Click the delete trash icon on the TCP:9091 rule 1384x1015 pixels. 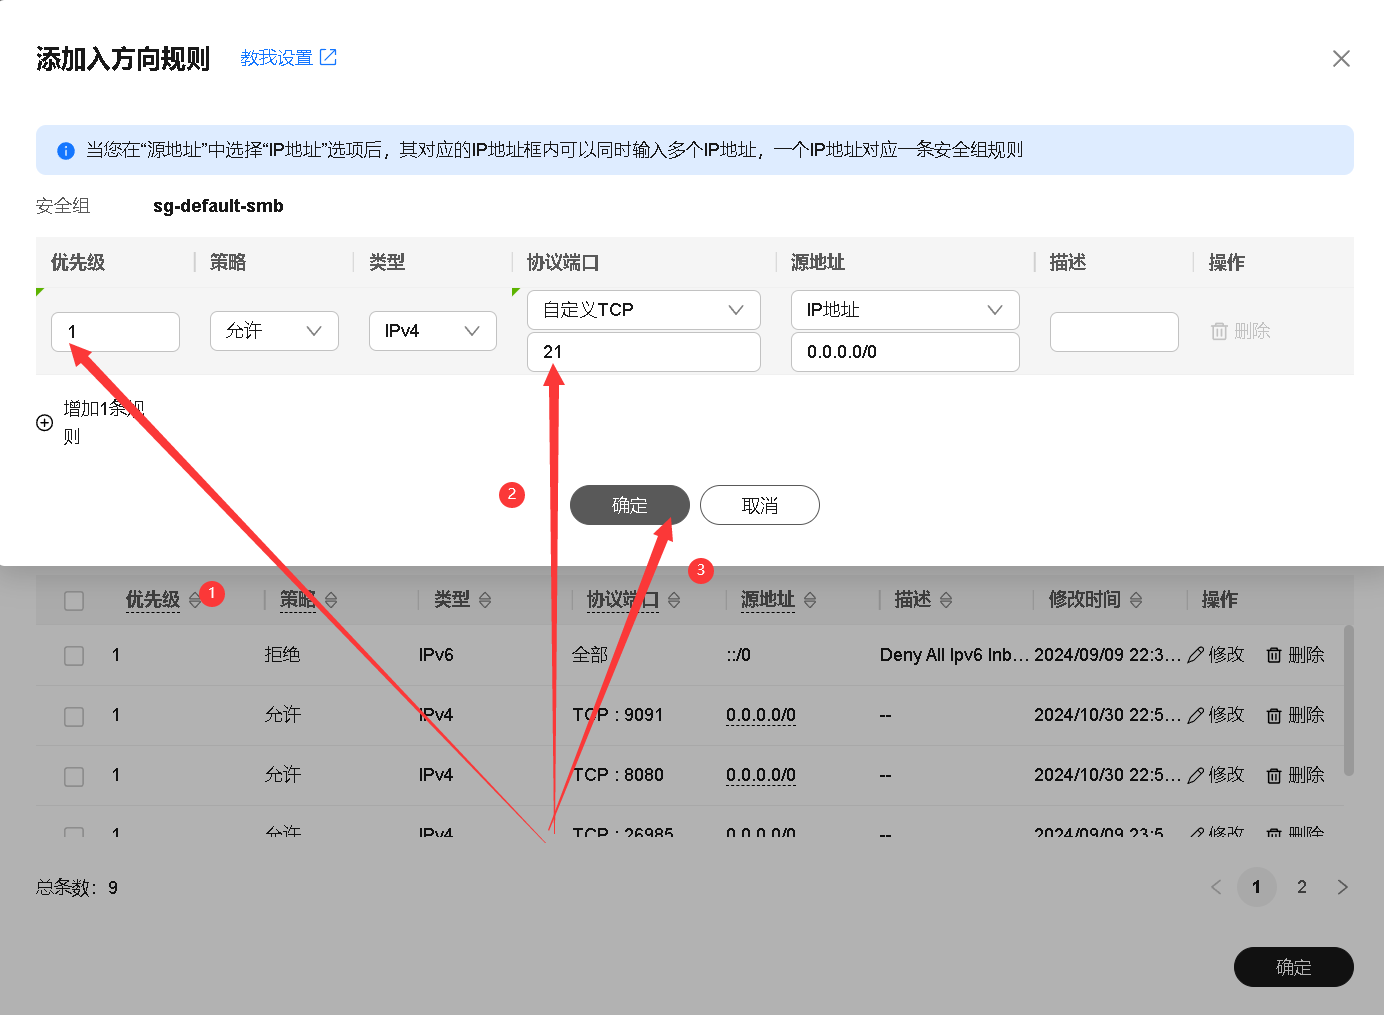[1273, 714]
